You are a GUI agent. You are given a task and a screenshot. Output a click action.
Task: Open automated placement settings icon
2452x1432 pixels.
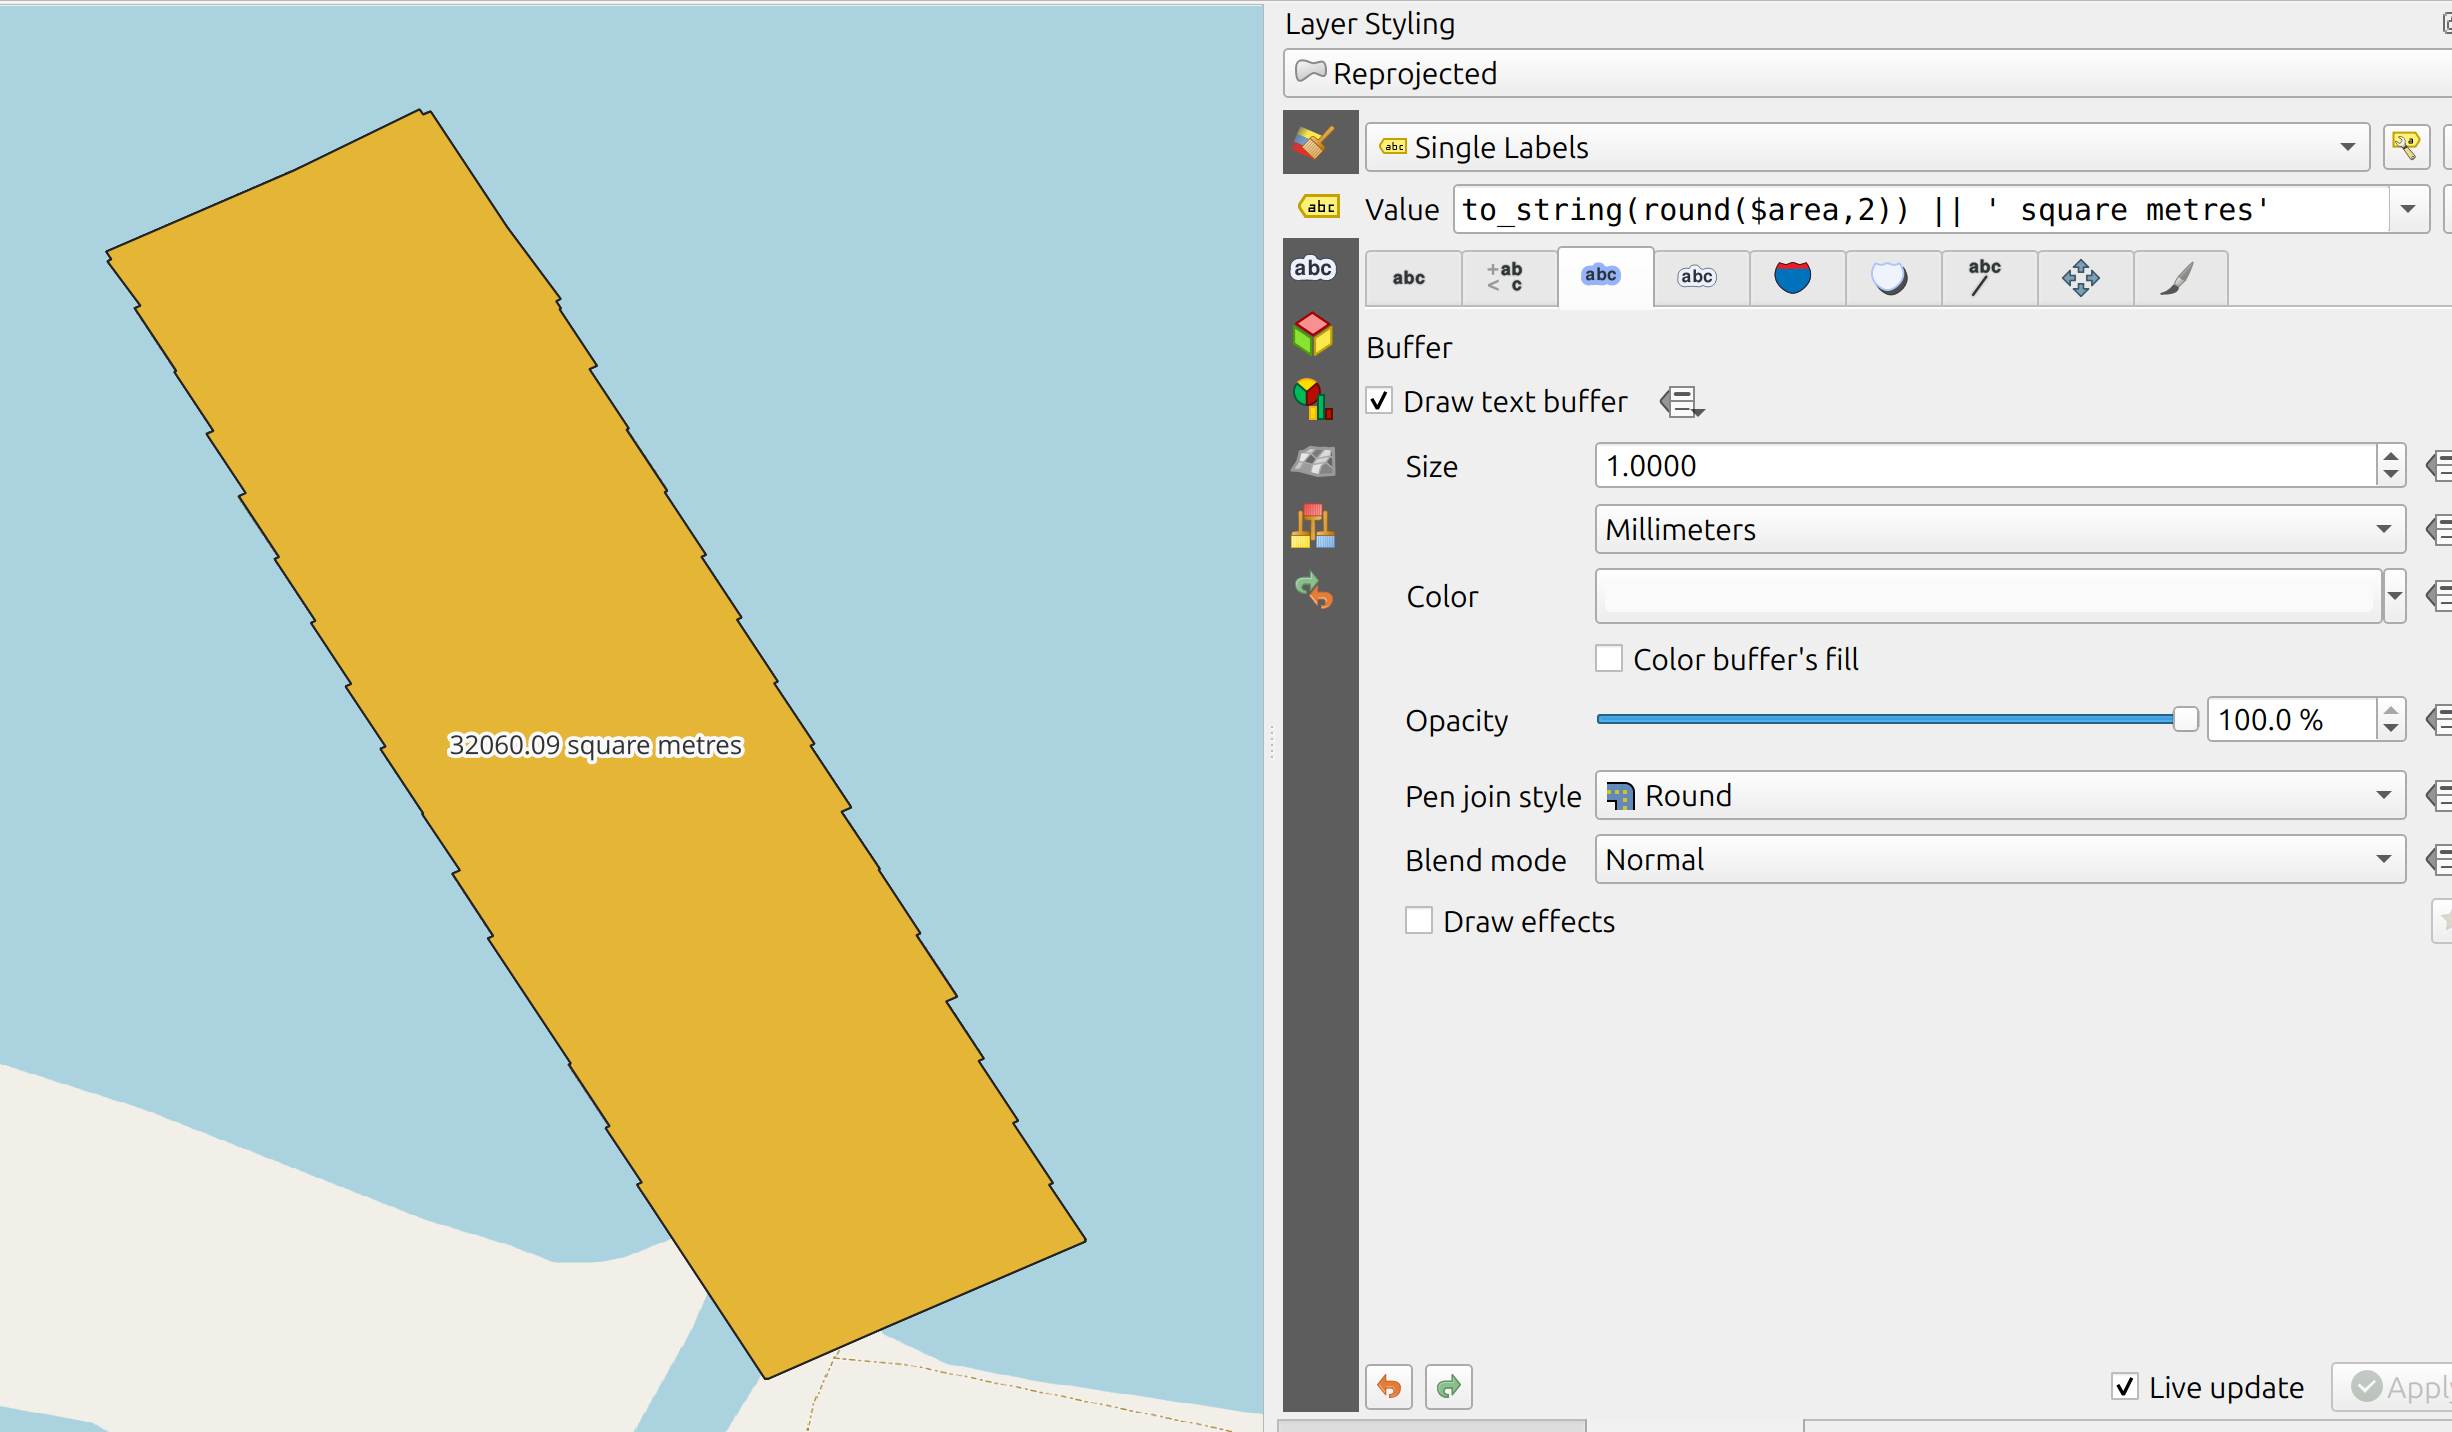tap(2406, 147)
